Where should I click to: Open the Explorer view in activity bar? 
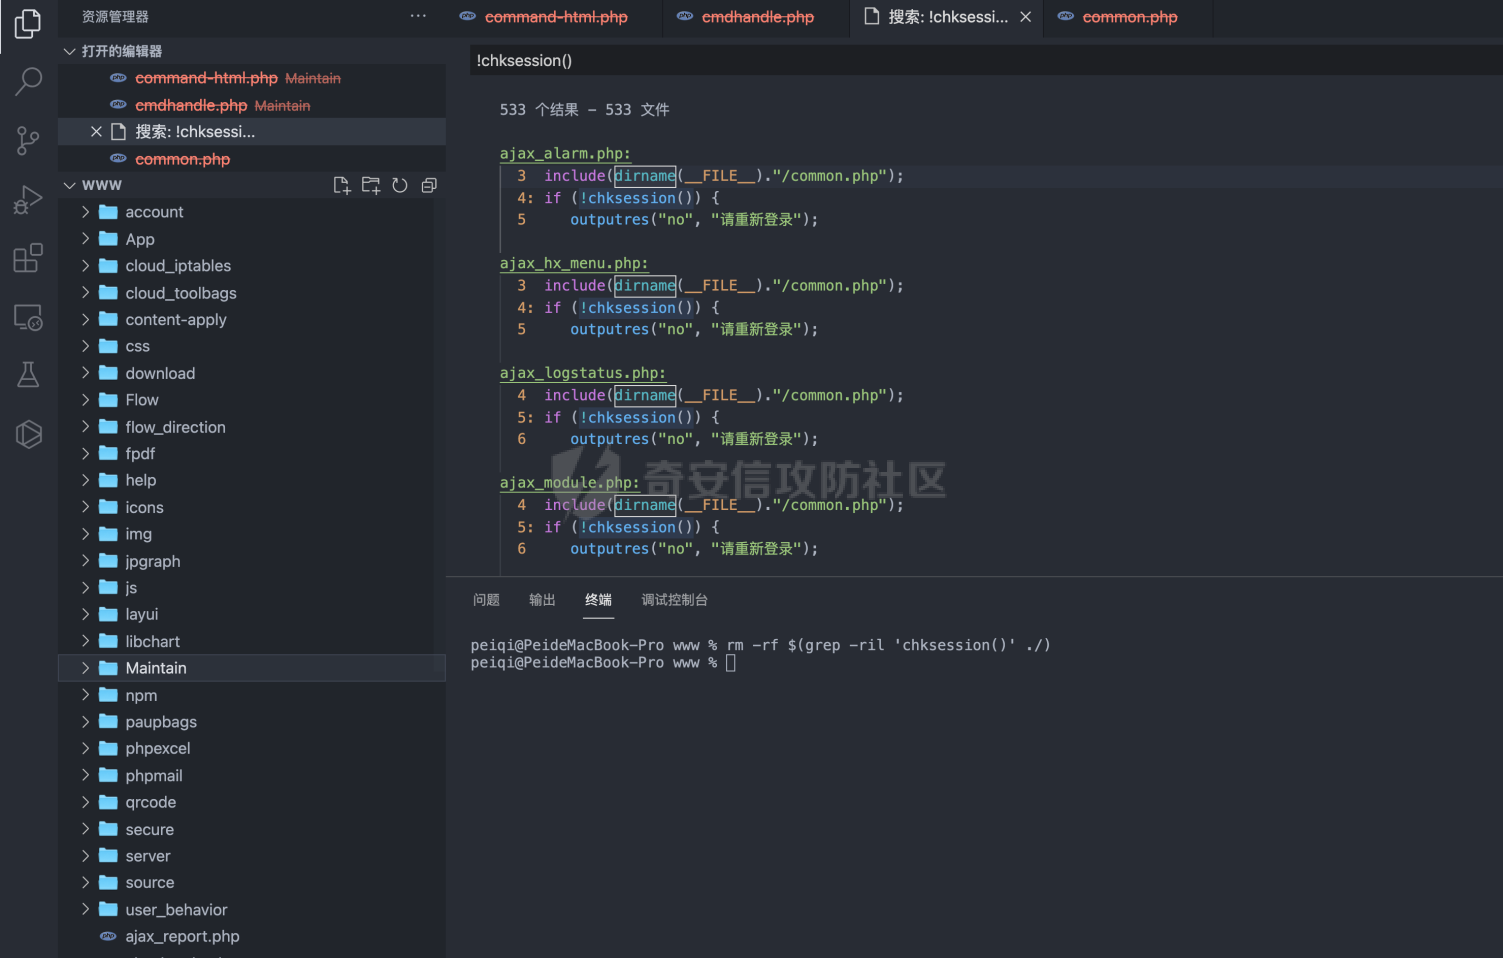point(28,23)
